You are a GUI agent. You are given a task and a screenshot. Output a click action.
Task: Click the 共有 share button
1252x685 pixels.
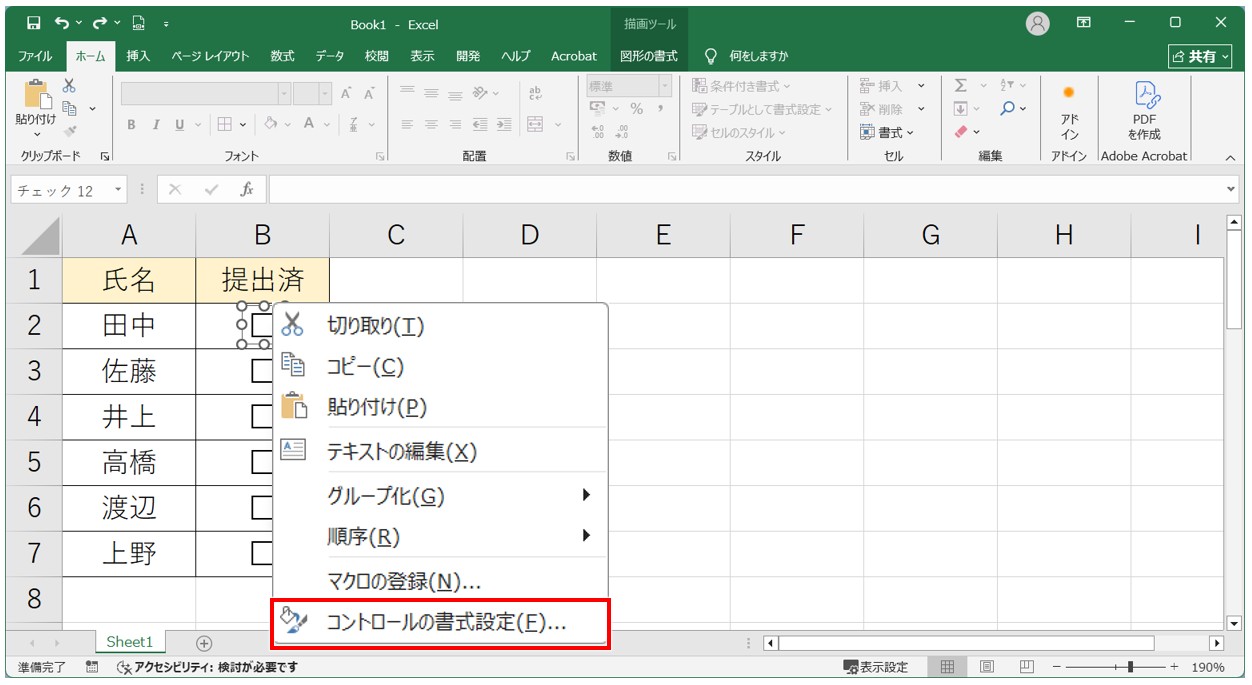pos(1201,56)
